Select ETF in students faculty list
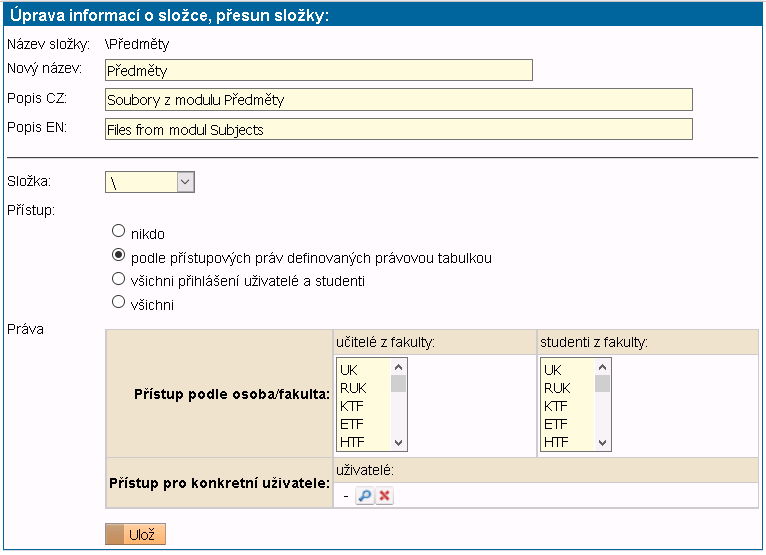 566,424
